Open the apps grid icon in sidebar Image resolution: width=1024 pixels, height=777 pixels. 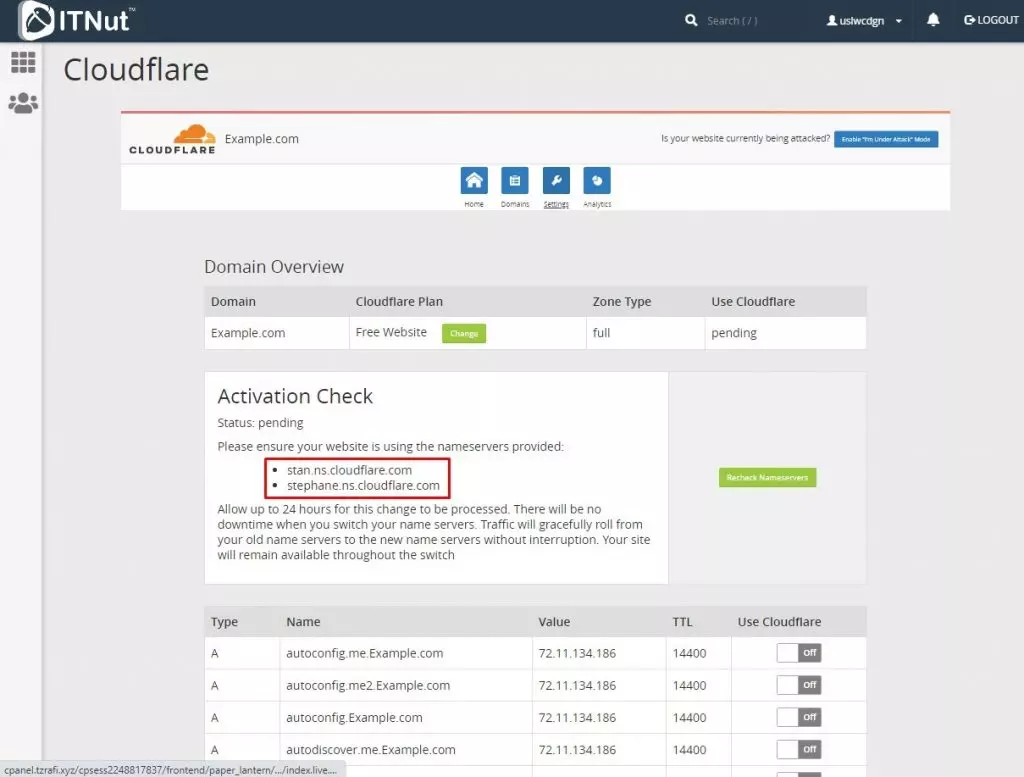(x=24, y=63)
